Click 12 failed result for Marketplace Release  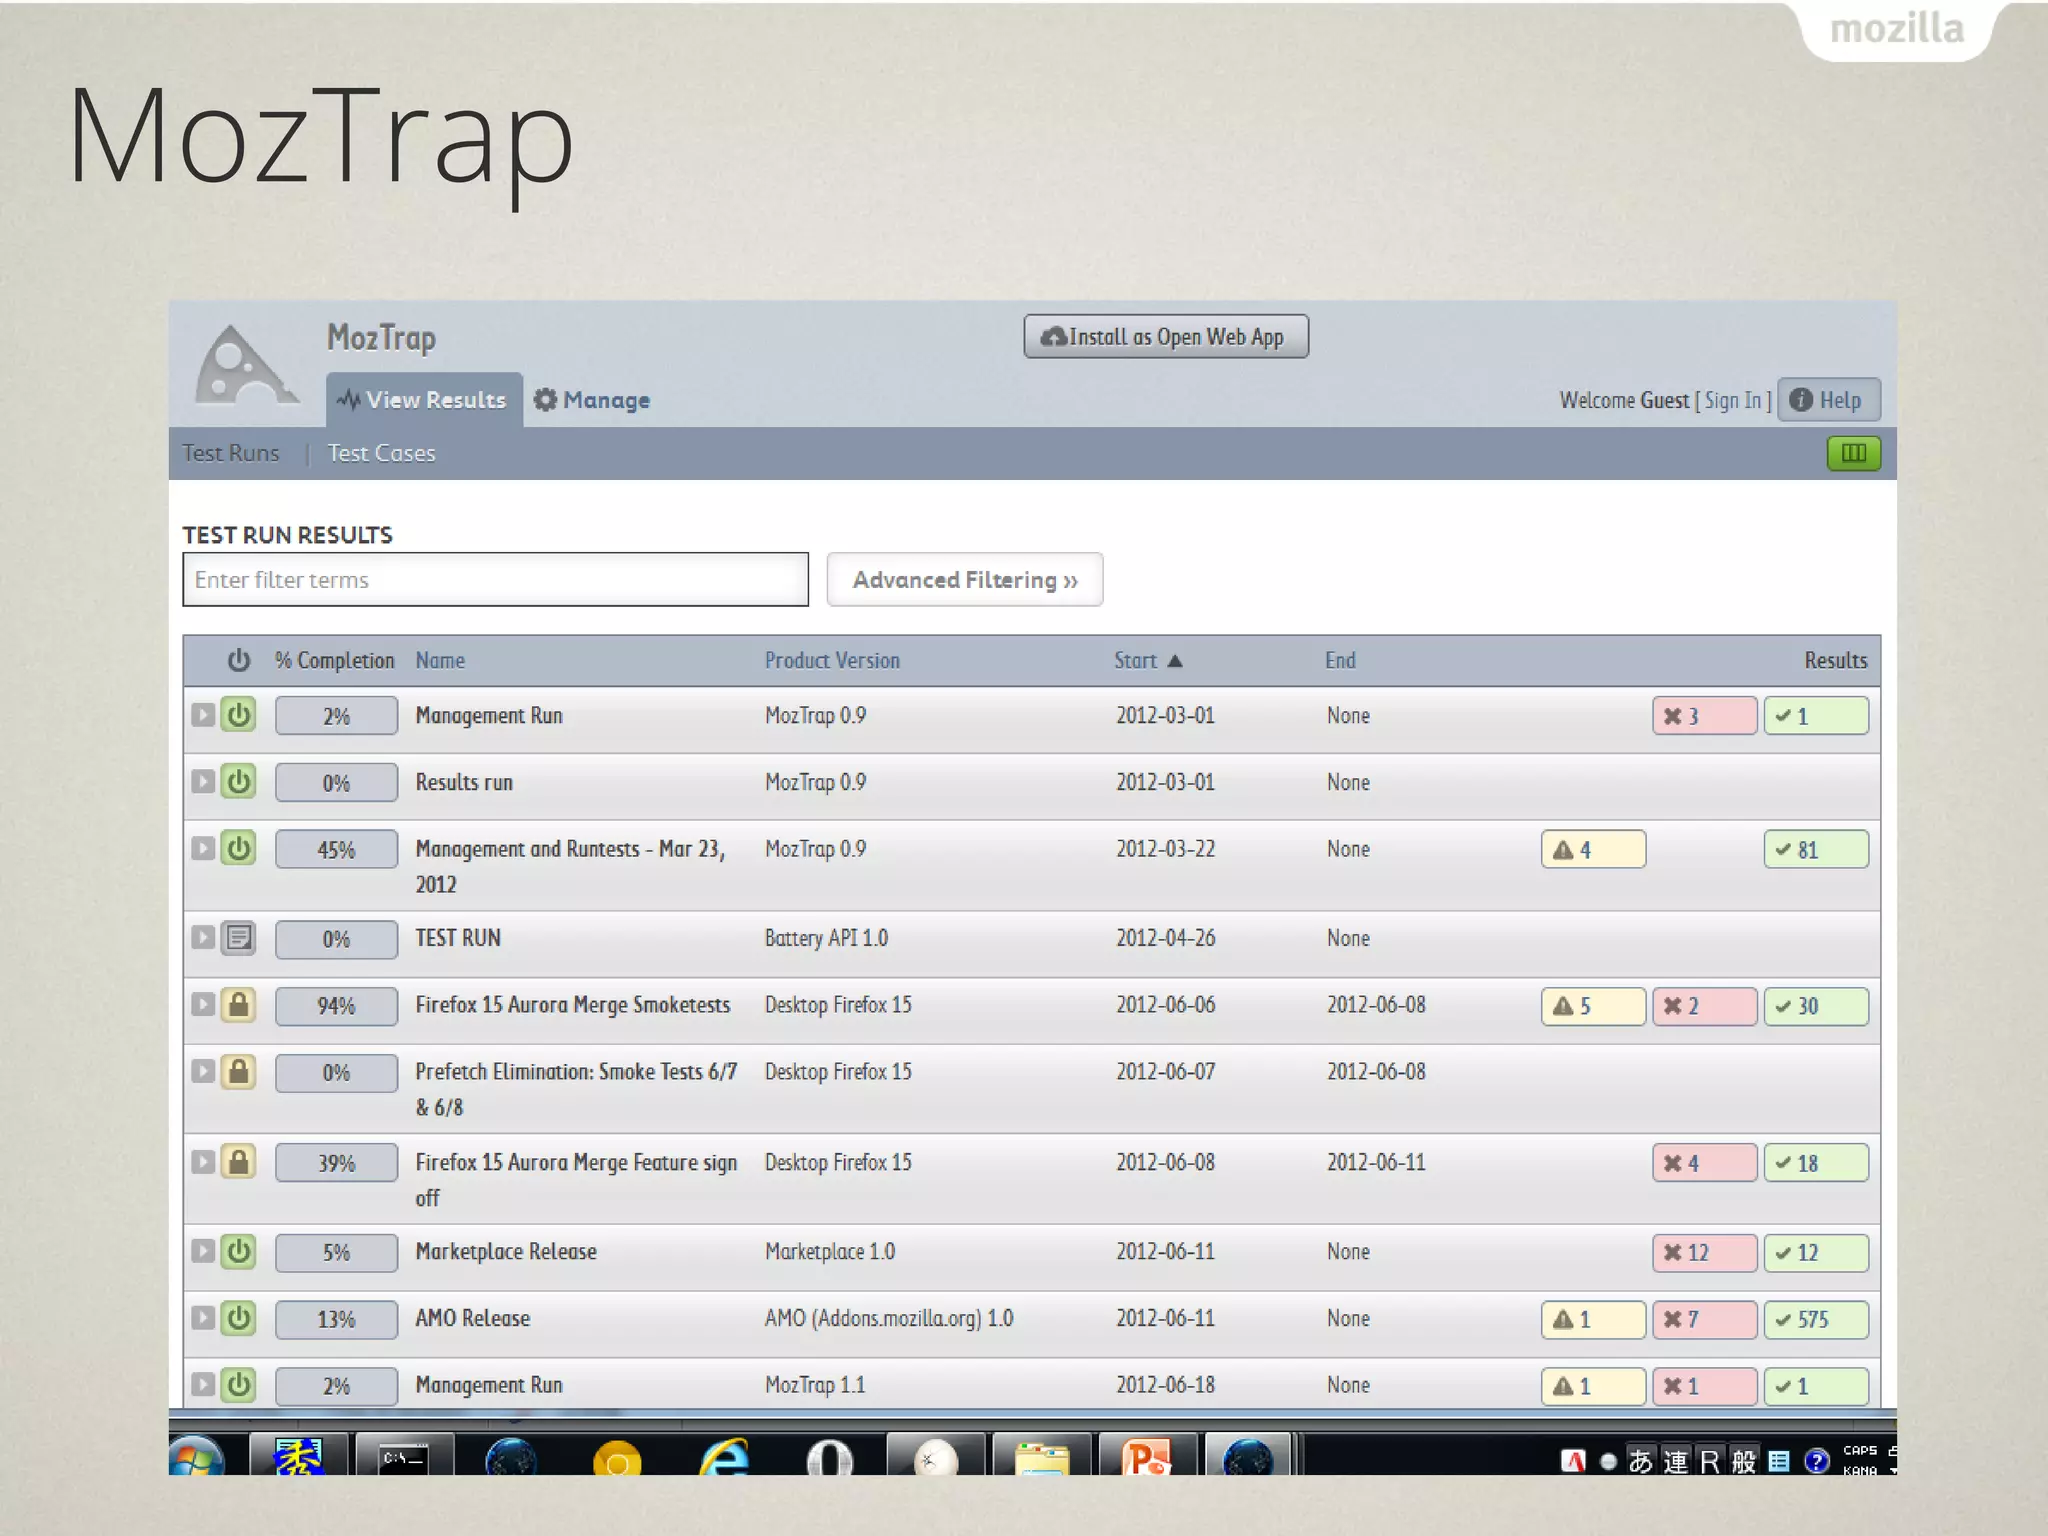[1705, 1253]
